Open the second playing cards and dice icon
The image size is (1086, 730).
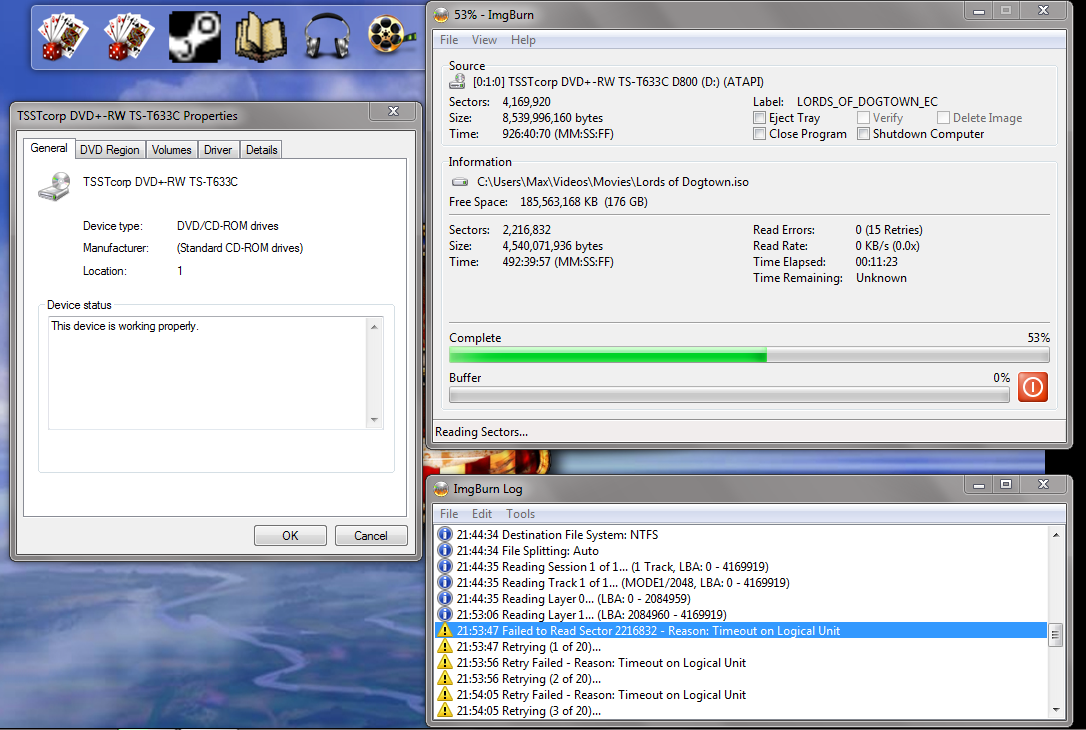coord(129,37)
